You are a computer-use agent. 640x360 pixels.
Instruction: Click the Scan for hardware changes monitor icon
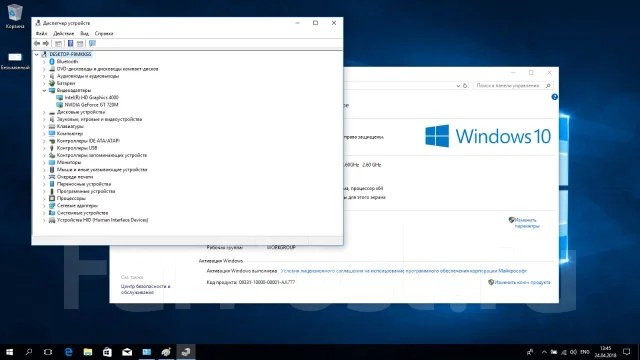click(92, 43)
